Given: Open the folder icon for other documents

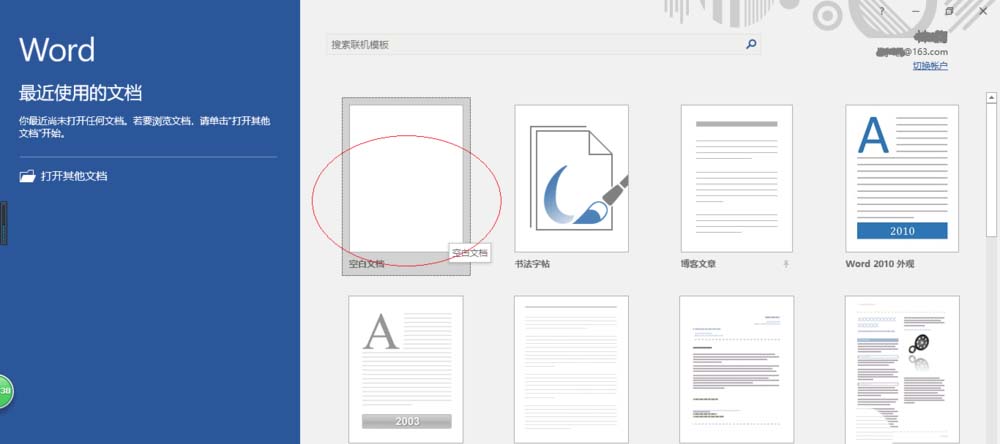Looking at the screenshot, I should (27, 176).
